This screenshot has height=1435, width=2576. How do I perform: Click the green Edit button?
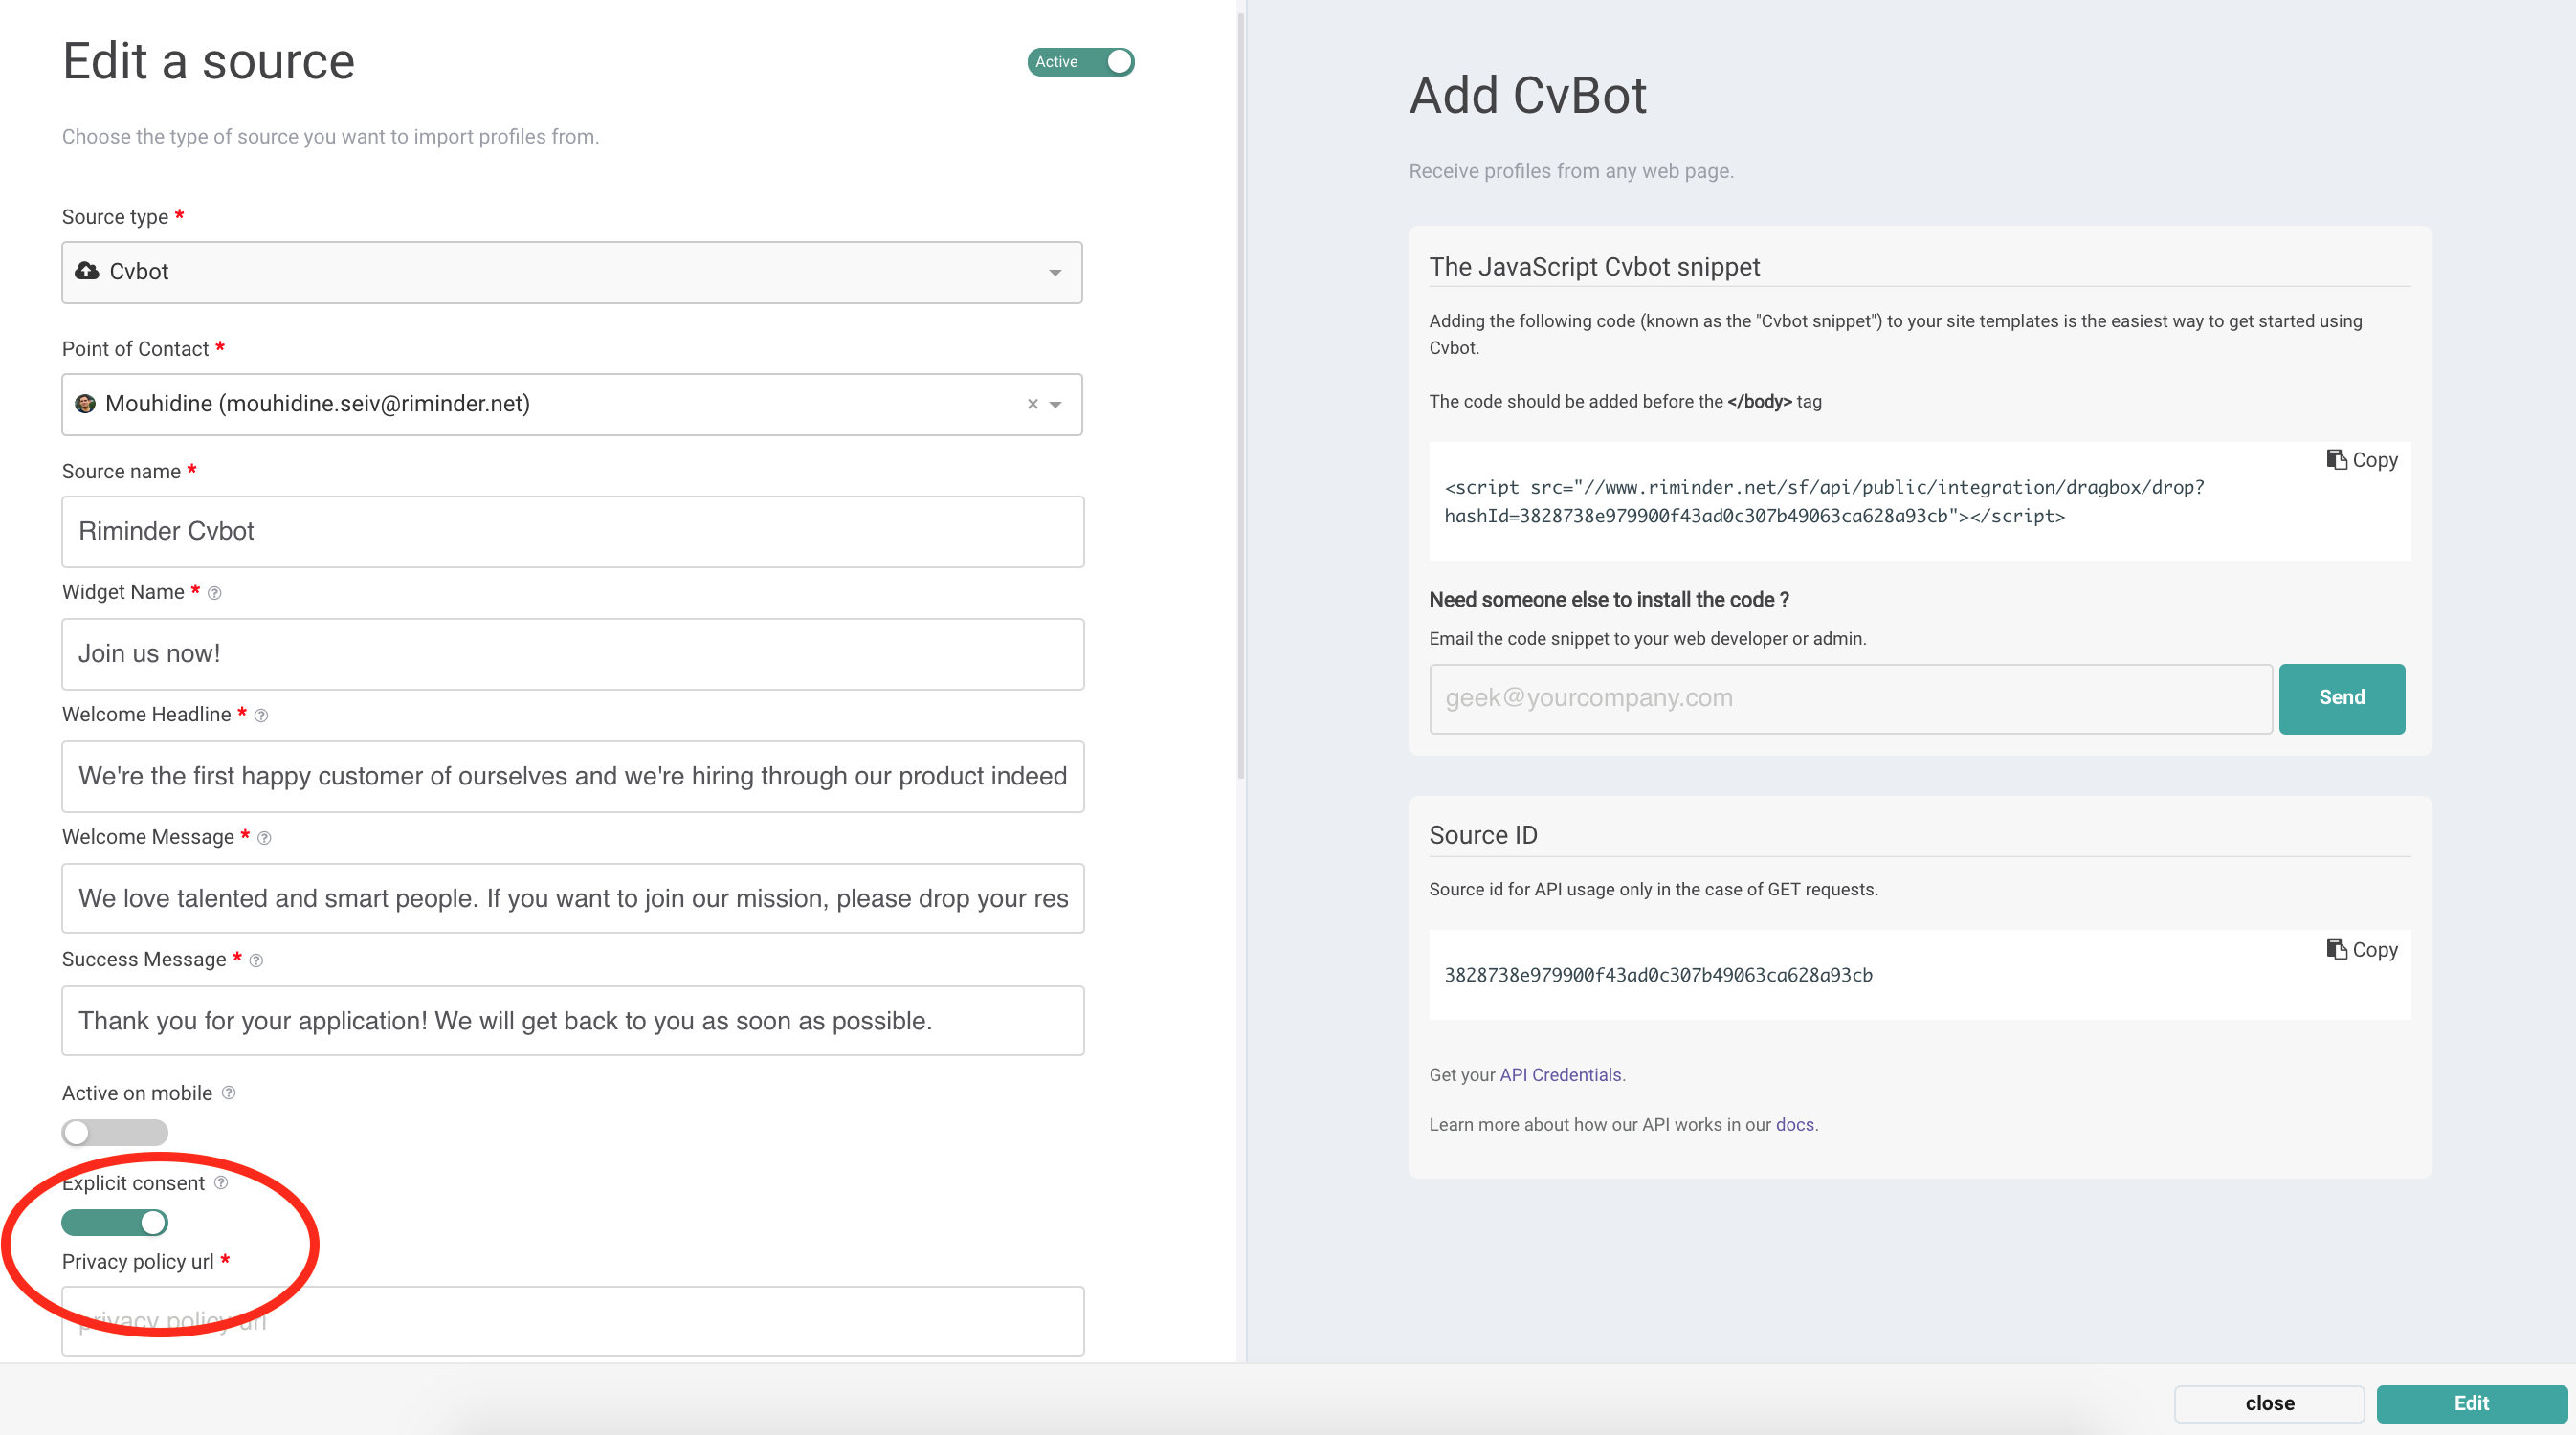pos(2471,1403)
